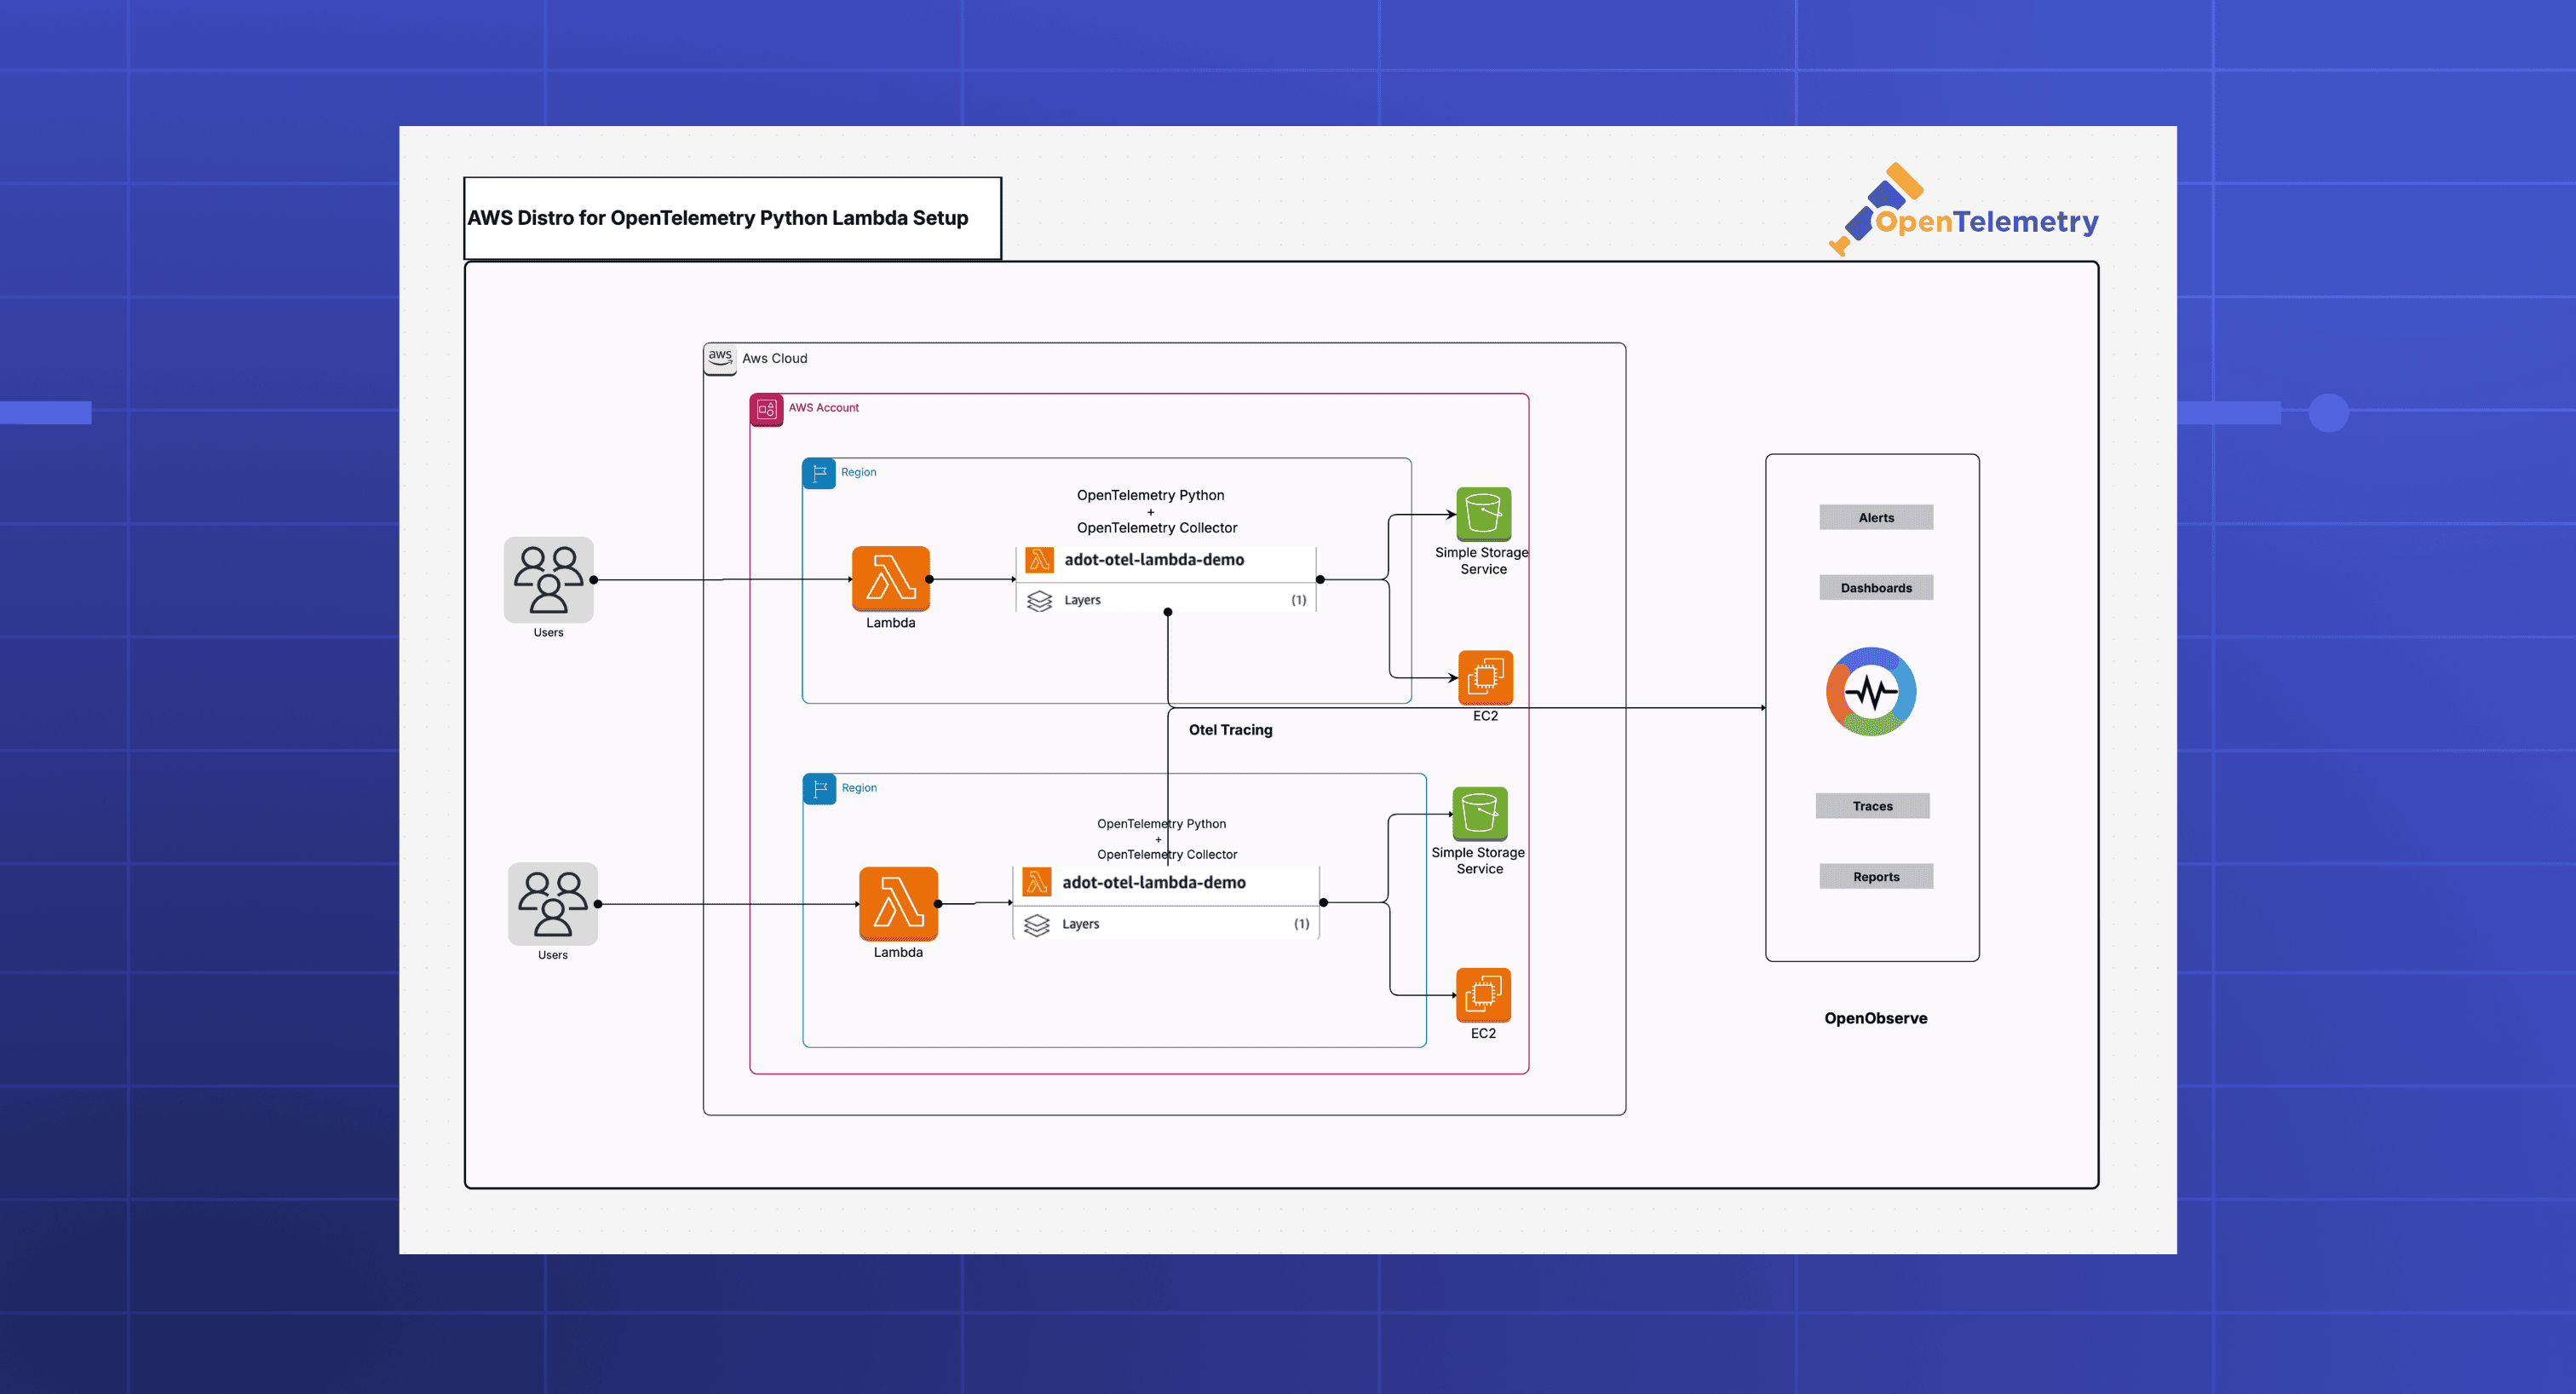Click the bottom region's Lambda icon
The width and height of the screenshot is (2576, 1394).
[897, 906]
